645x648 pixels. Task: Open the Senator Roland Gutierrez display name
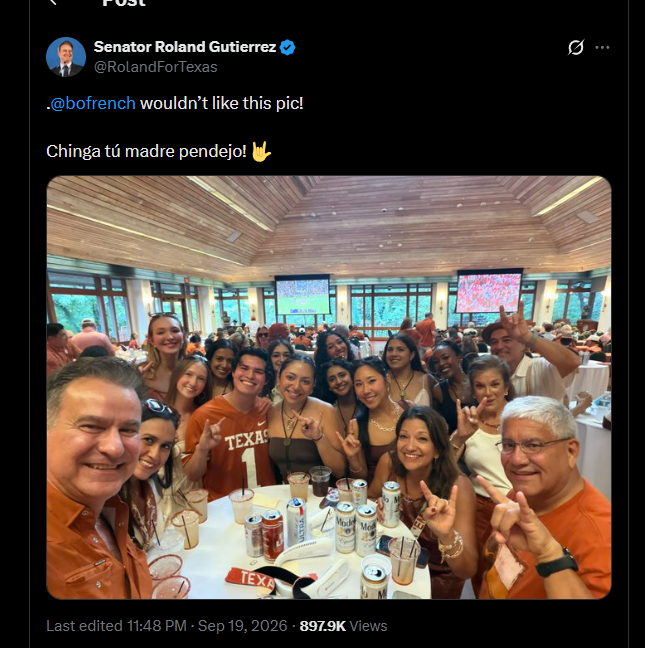tap(185, 47)
